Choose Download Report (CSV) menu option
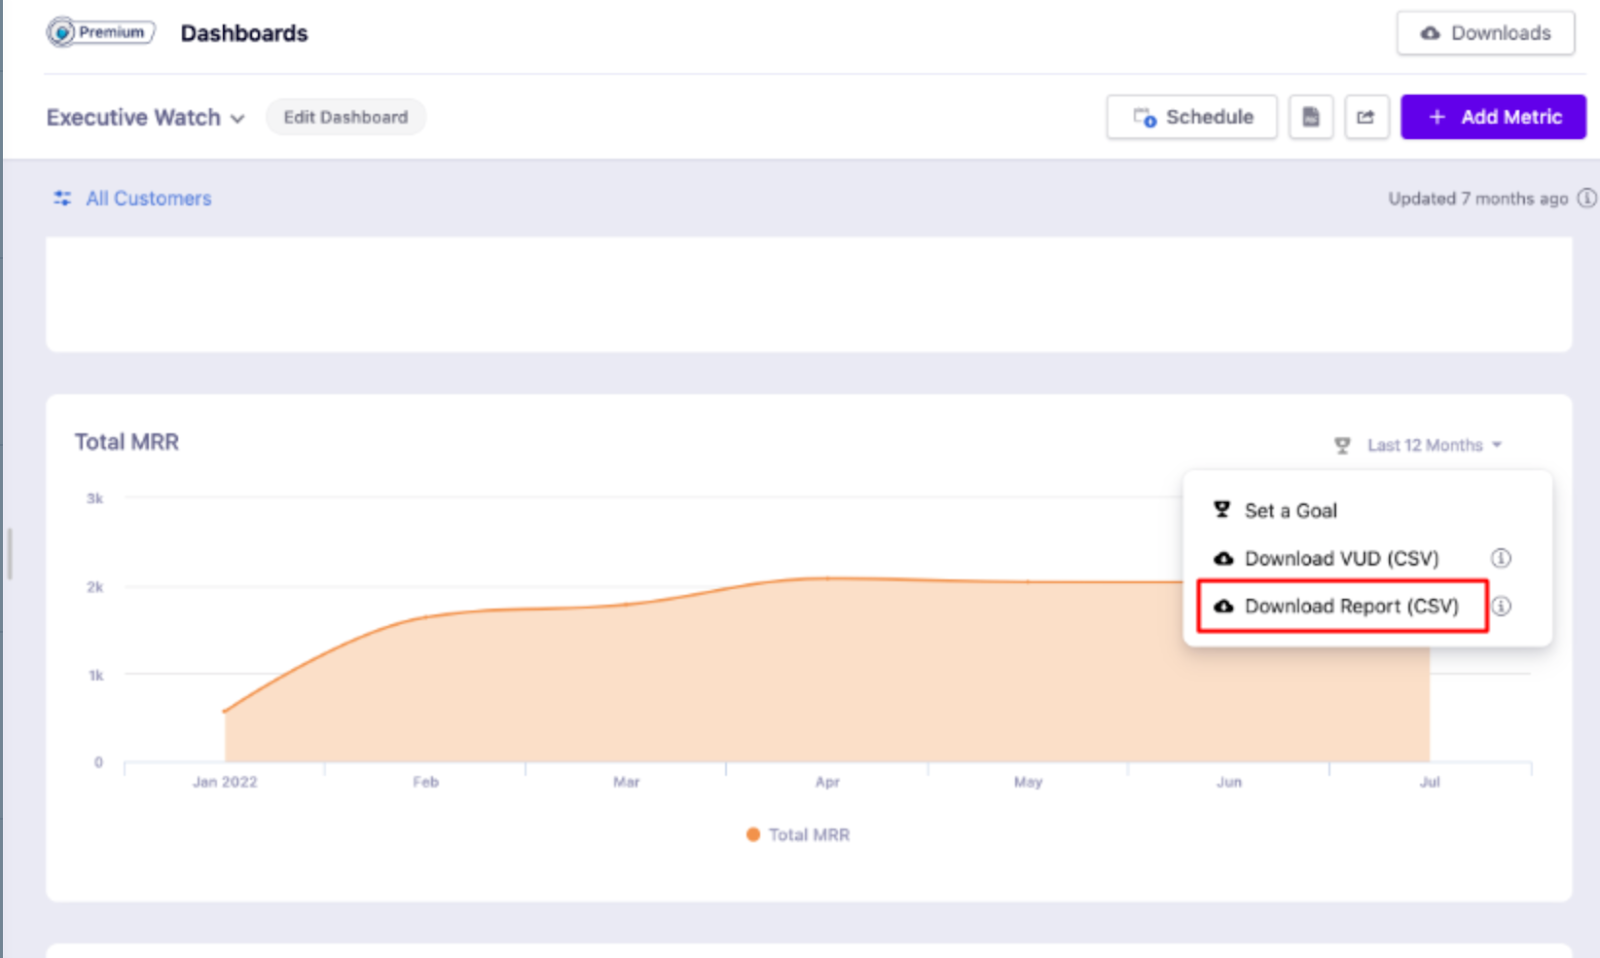Image resolution: width=1600 pixels, height=958 pixels. 1350,606
